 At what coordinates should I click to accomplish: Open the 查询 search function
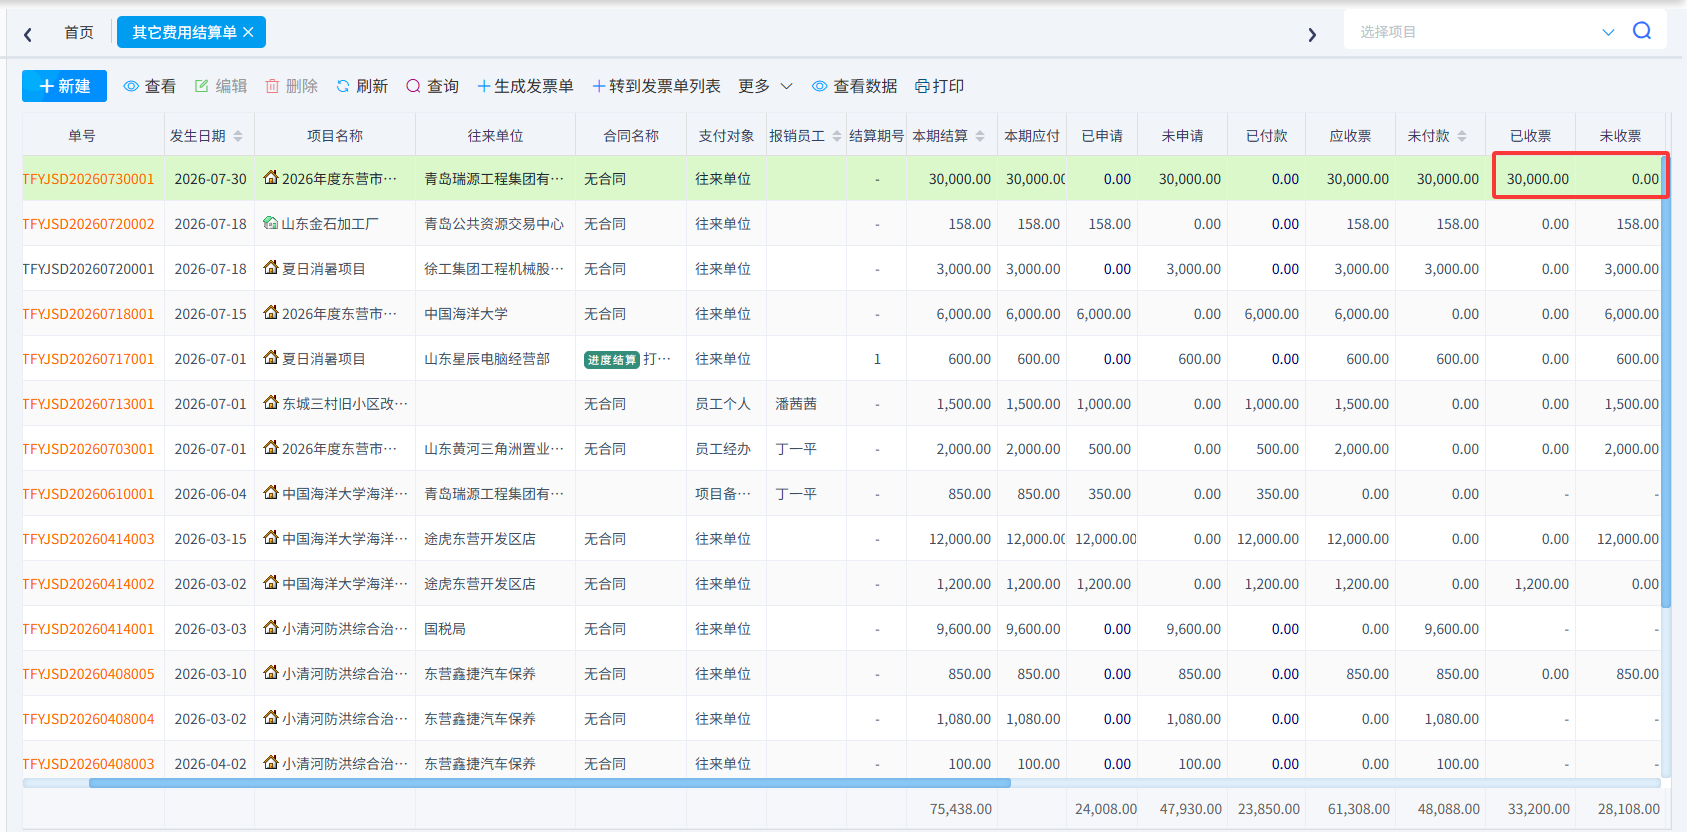point(433,86)
